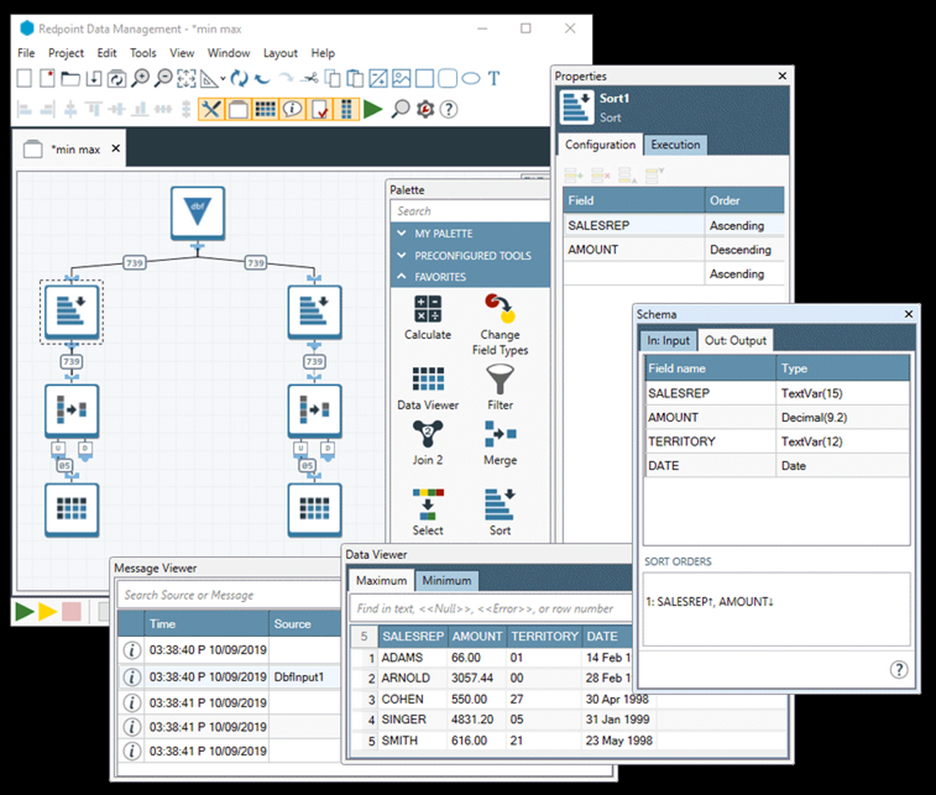Switch to the Execution tab in Properties

pyautogui.click(x=675, y=145)
